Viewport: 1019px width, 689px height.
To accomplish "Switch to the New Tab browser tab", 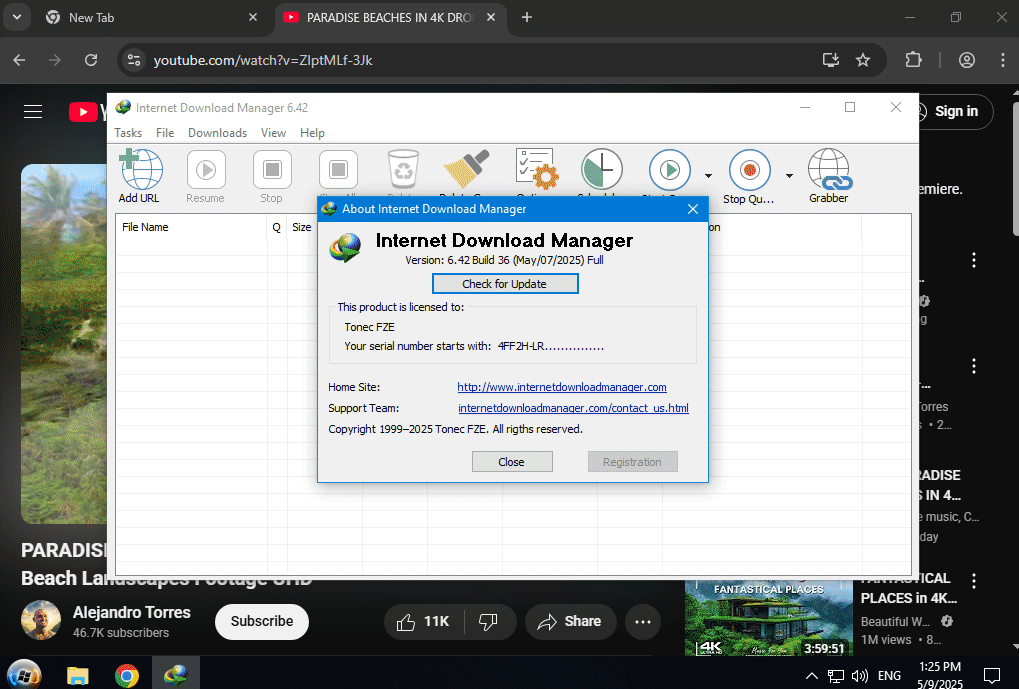I will point(140,17).
